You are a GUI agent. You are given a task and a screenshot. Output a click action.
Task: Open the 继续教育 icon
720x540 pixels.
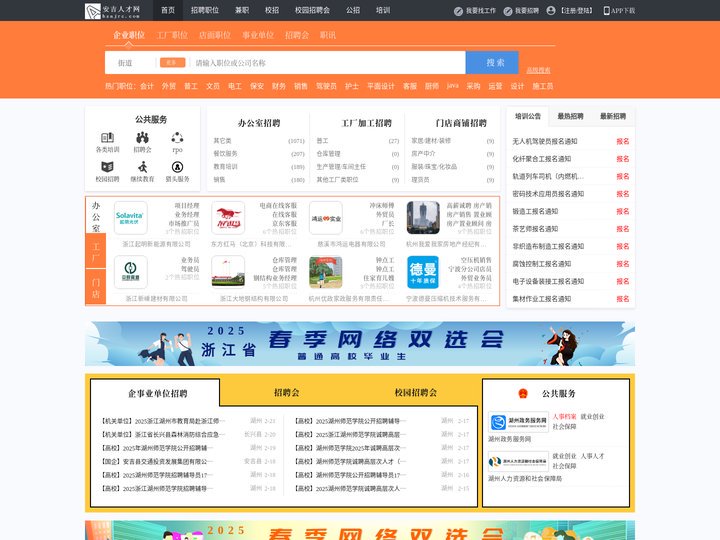pos(142,167)
